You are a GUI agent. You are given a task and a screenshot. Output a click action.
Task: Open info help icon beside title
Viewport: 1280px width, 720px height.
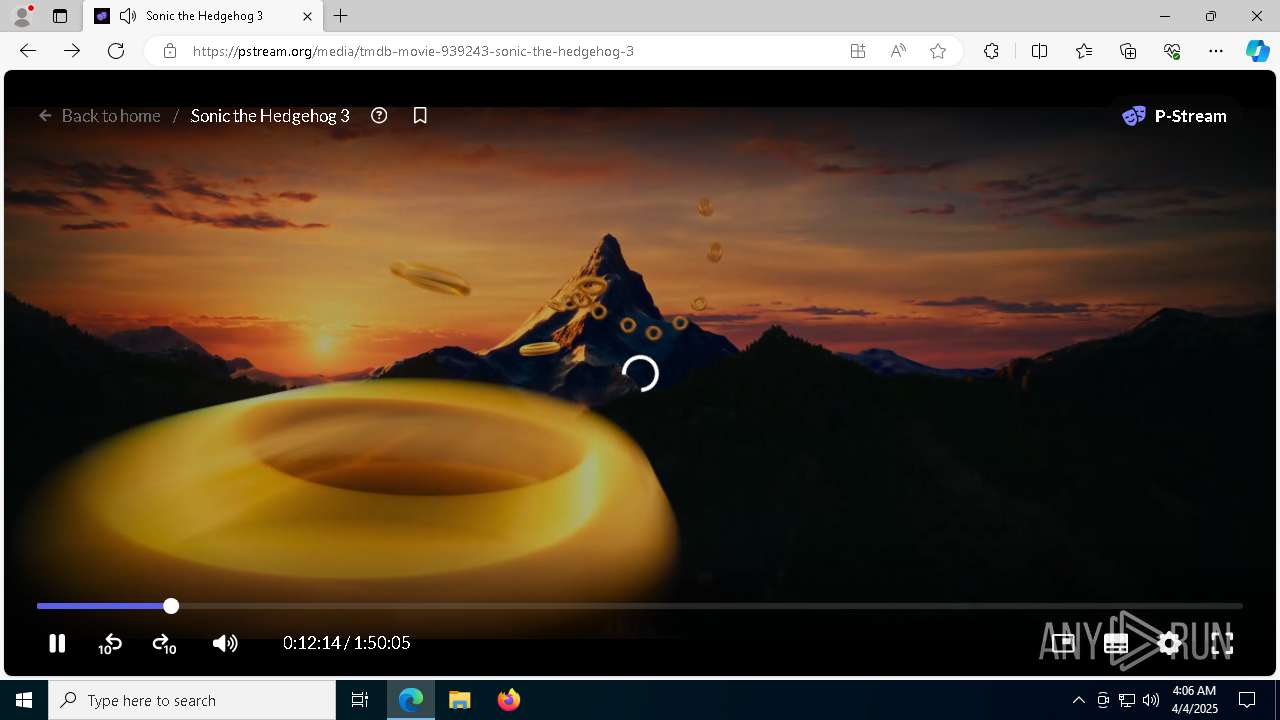pos(379,116)
